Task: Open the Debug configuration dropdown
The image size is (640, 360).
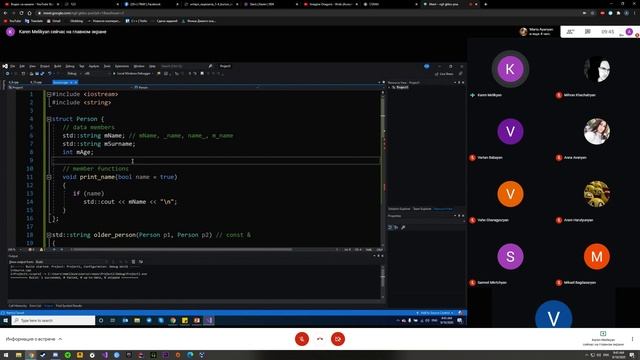Action: (x=74, y=73)
